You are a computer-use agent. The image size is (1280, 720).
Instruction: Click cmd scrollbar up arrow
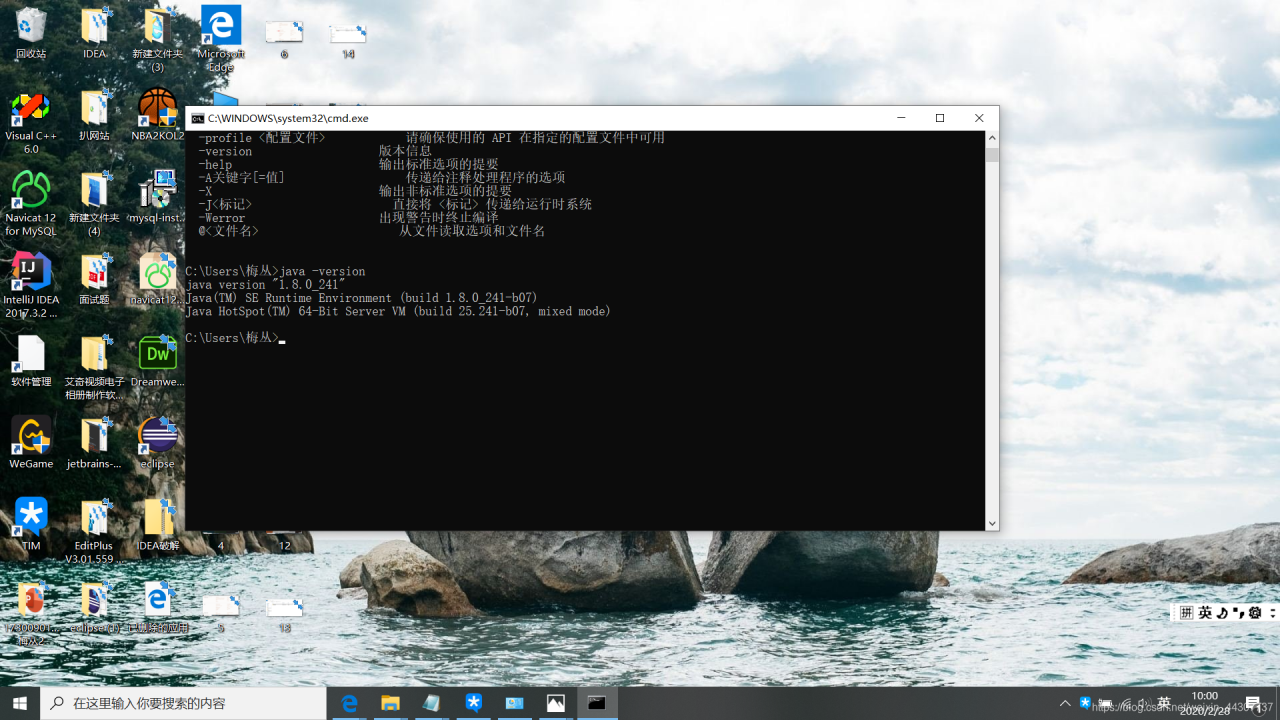tap(992, 138)
